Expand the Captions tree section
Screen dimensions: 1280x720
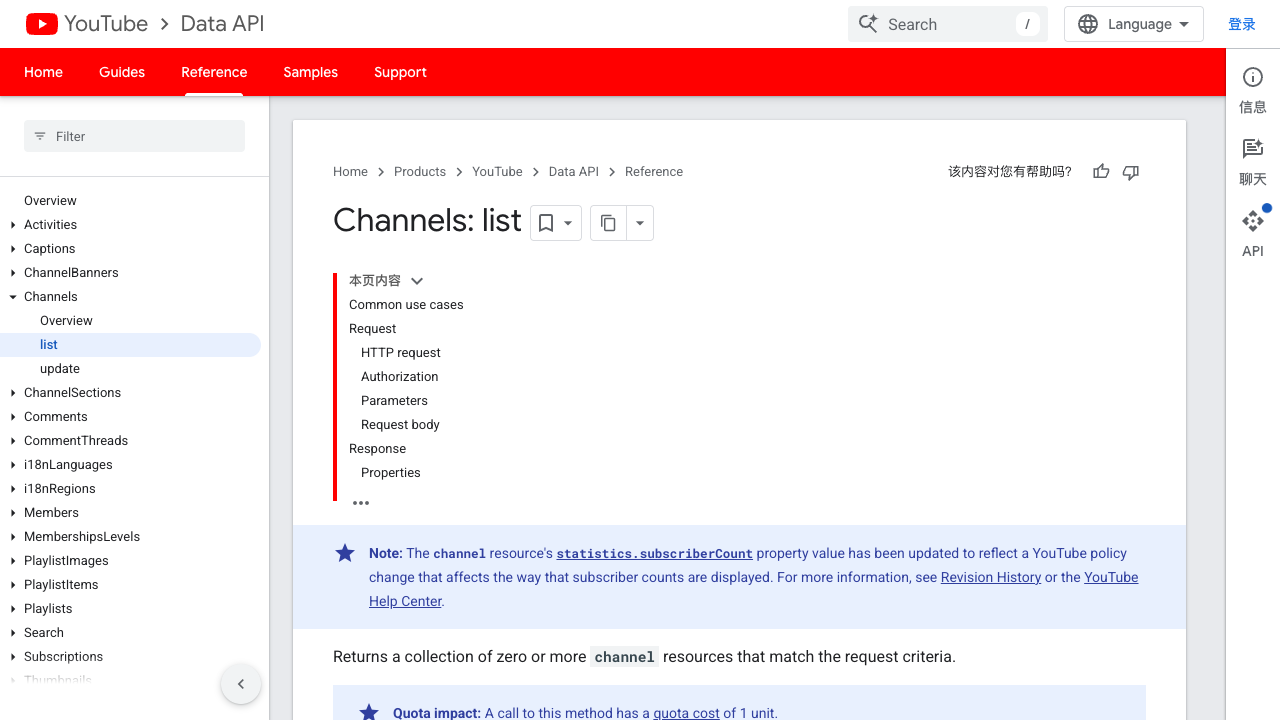[13, 249]
